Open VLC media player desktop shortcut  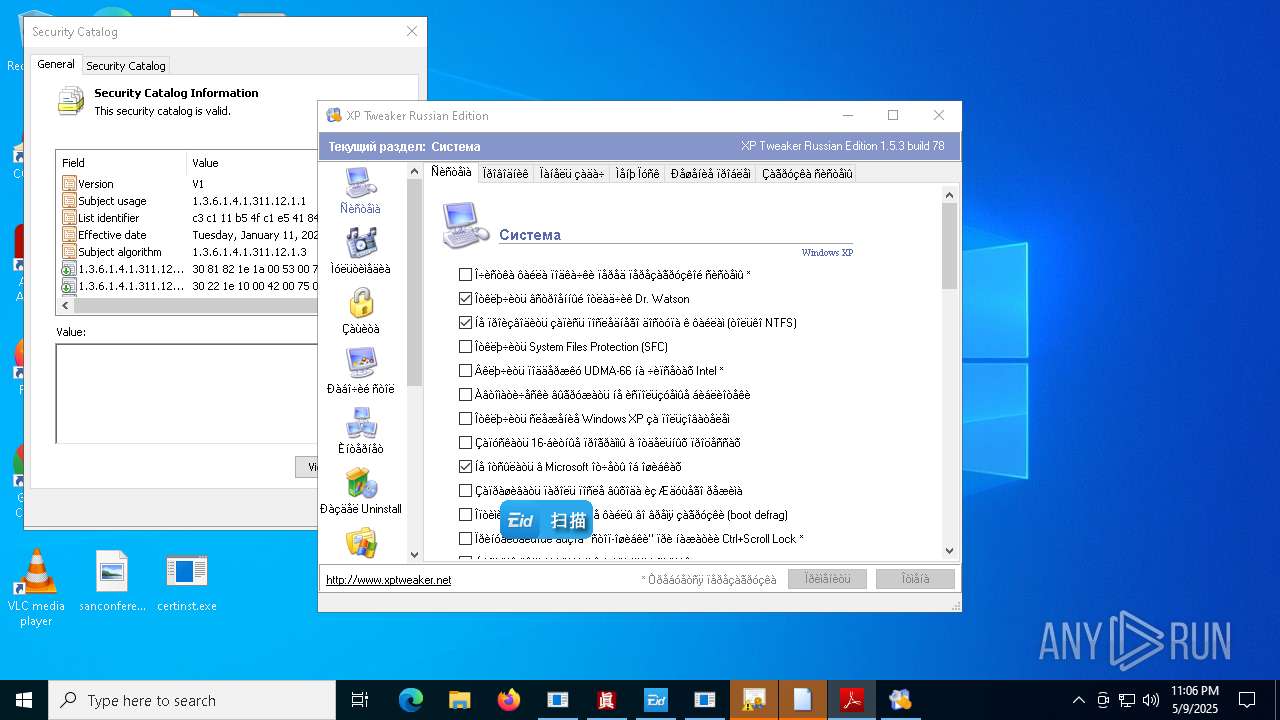(x=36, y=588)
